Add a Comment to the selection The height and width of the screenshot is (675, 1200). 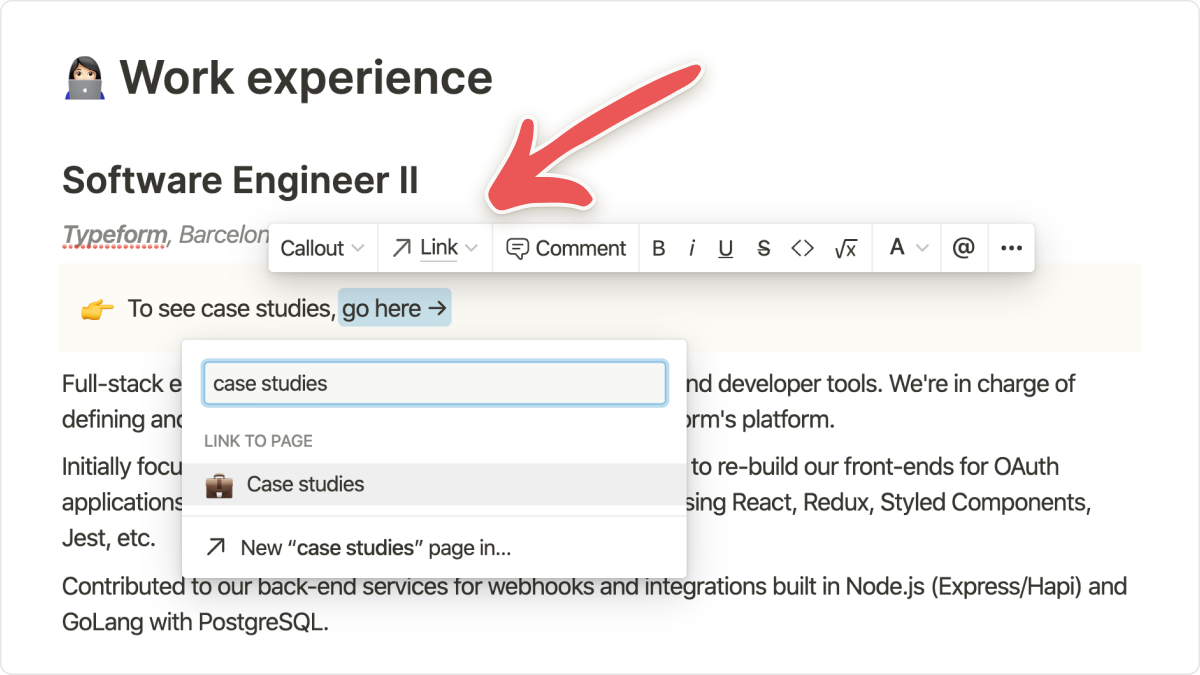pos(566,248)
